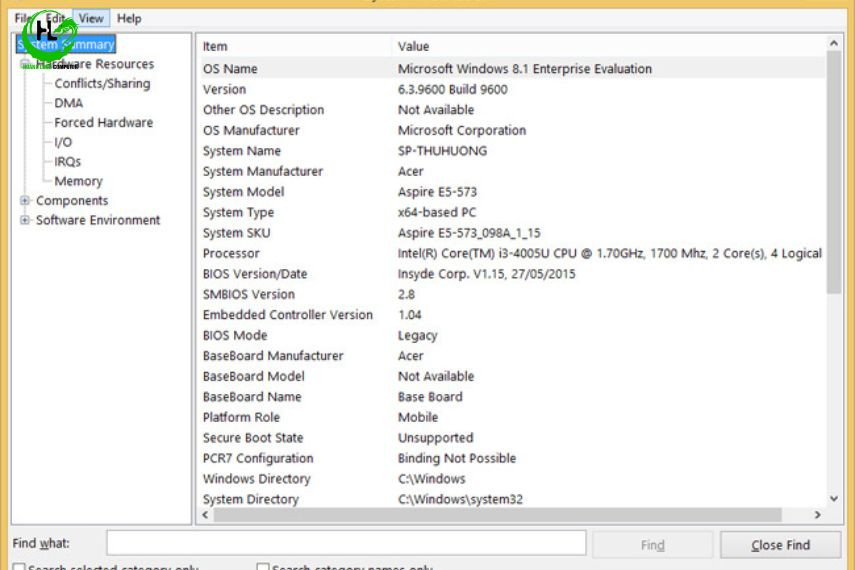Toggle Search selected category only checkbox
The width and height of the screenshot is (855, 570).
[x=19, y=567]
